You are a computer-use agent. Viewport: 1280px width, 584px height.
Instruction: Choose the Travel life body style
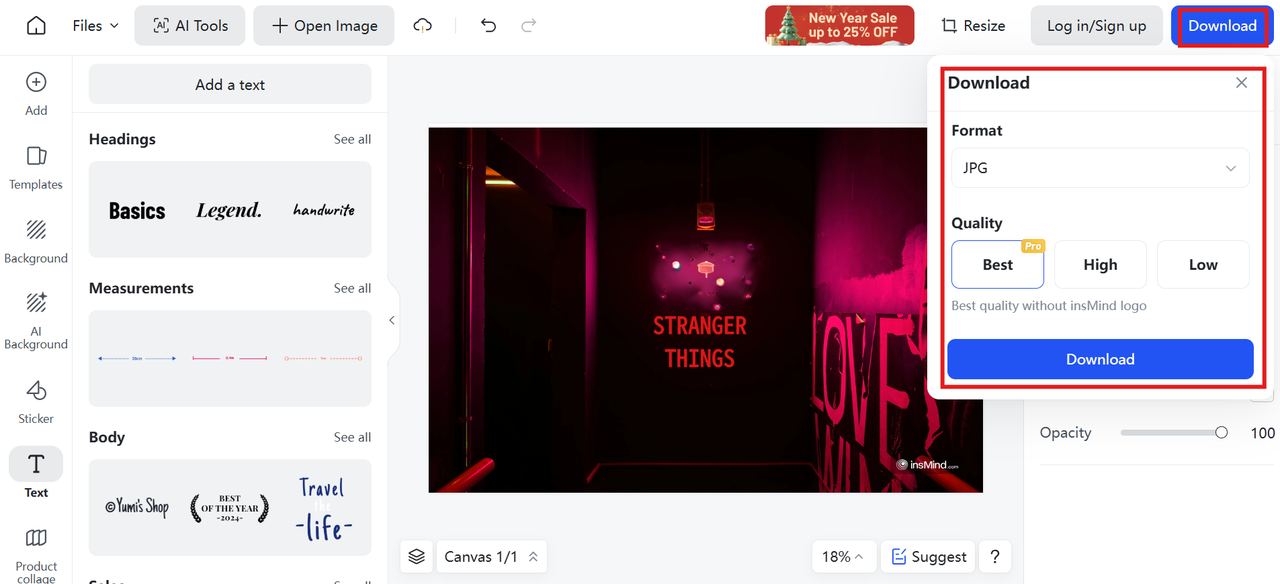pos(324,508)
